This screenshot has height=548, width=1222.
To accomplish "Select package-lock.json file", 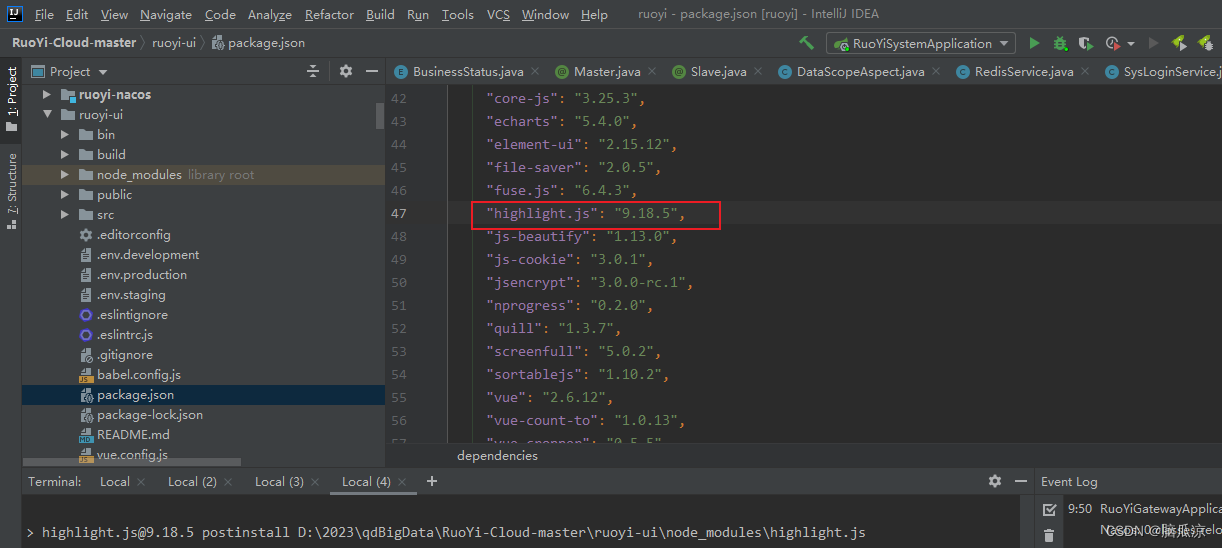I will coord(149,414).
